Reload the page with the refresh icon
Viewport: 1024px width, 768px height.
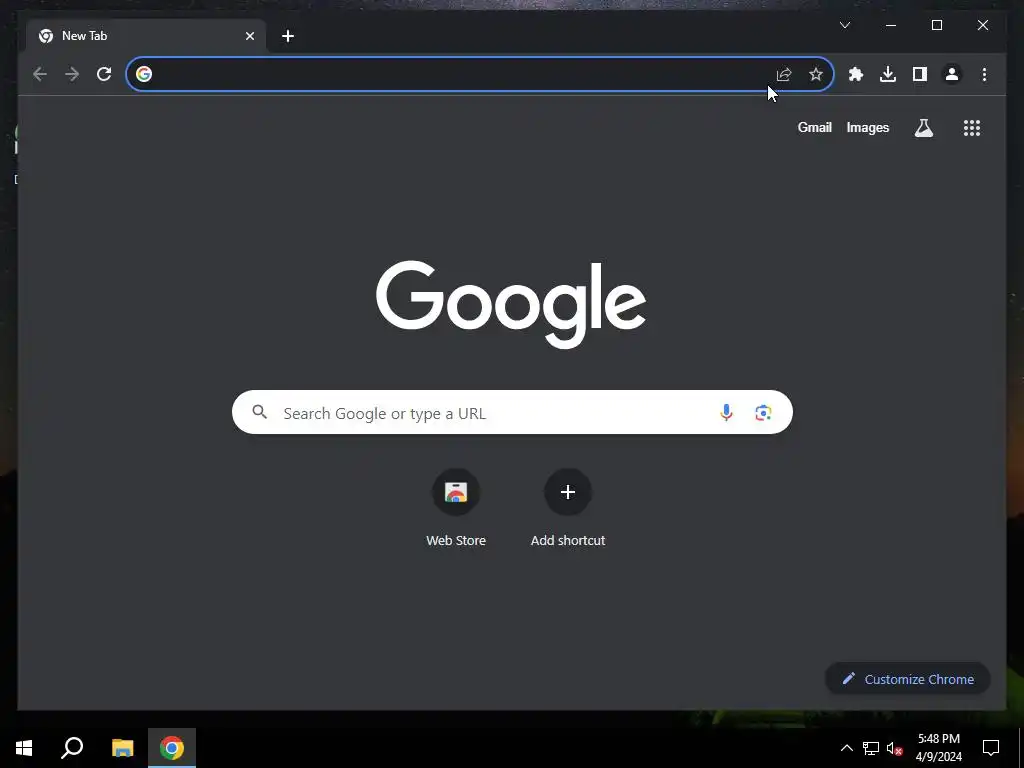point(104,74)
